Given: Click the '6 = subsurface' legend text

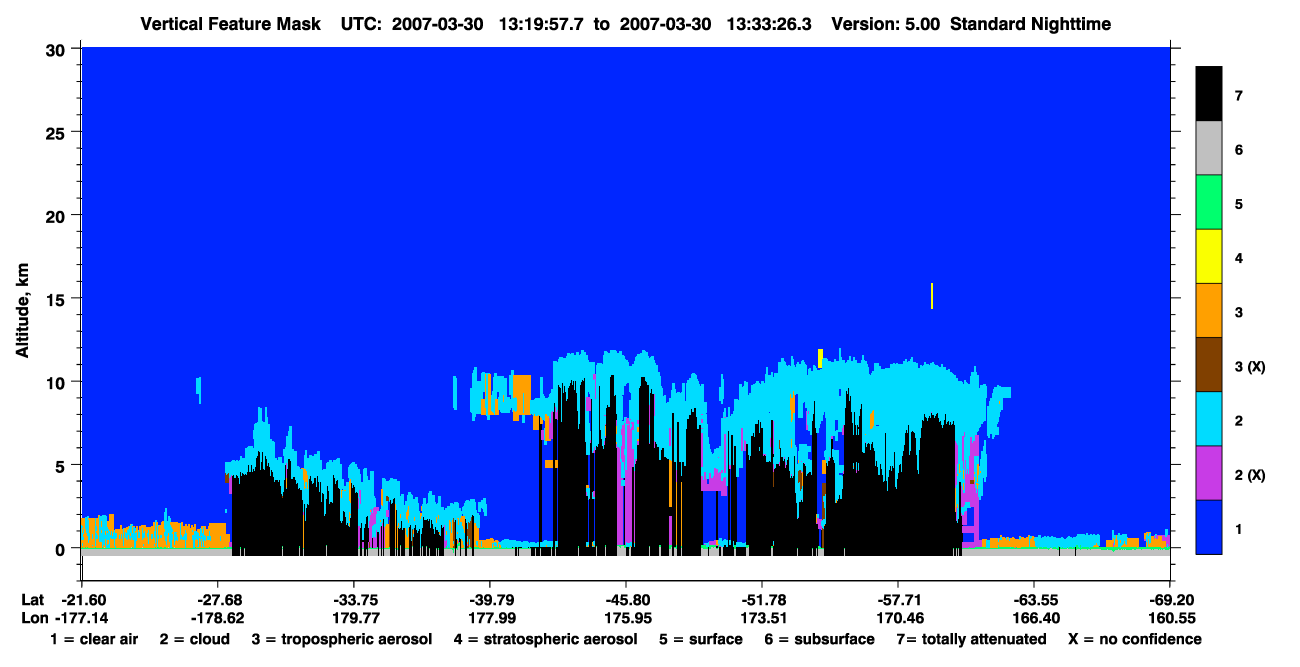Looking at the screenshot, I should 819,639.
